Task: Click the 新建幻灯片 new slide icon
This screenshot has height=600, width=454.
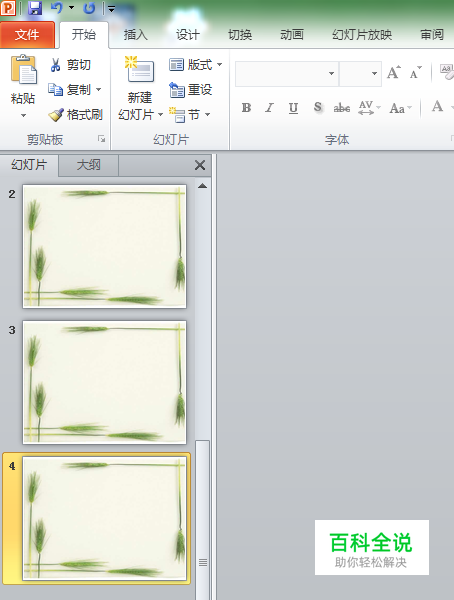Action: pos(139,70)
